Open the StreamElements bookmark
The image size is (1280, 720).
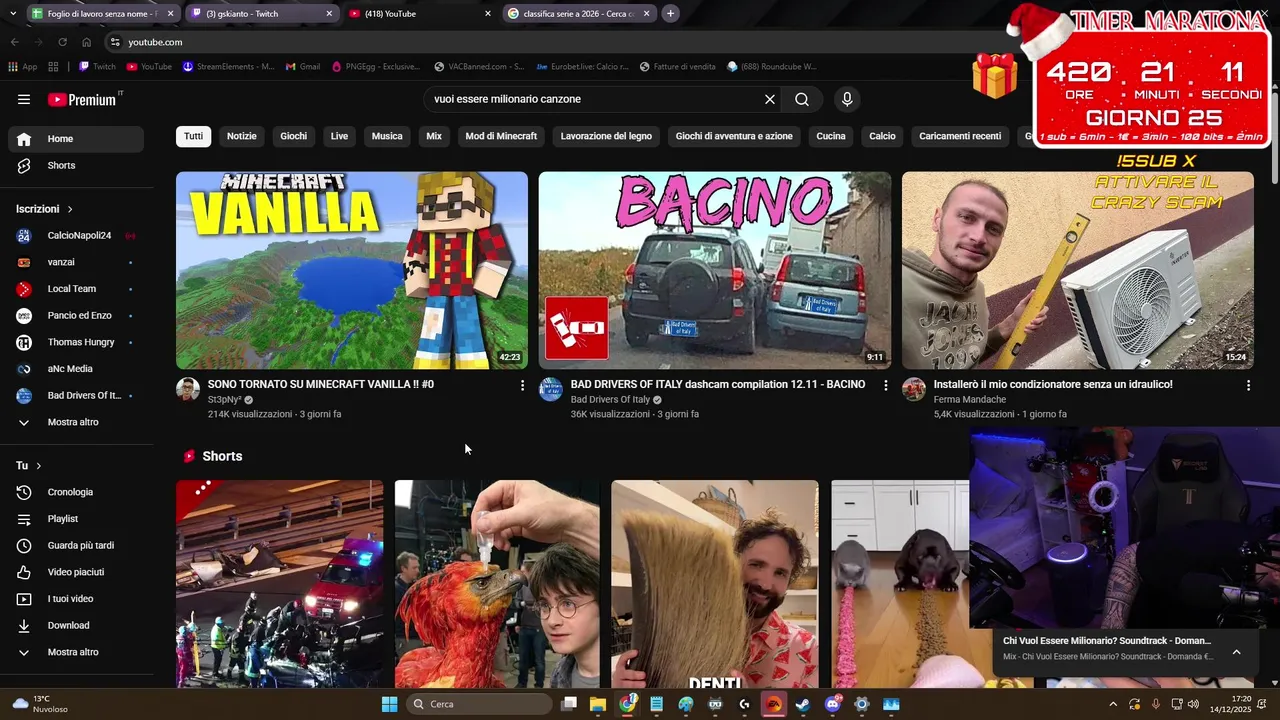point(228,67)
